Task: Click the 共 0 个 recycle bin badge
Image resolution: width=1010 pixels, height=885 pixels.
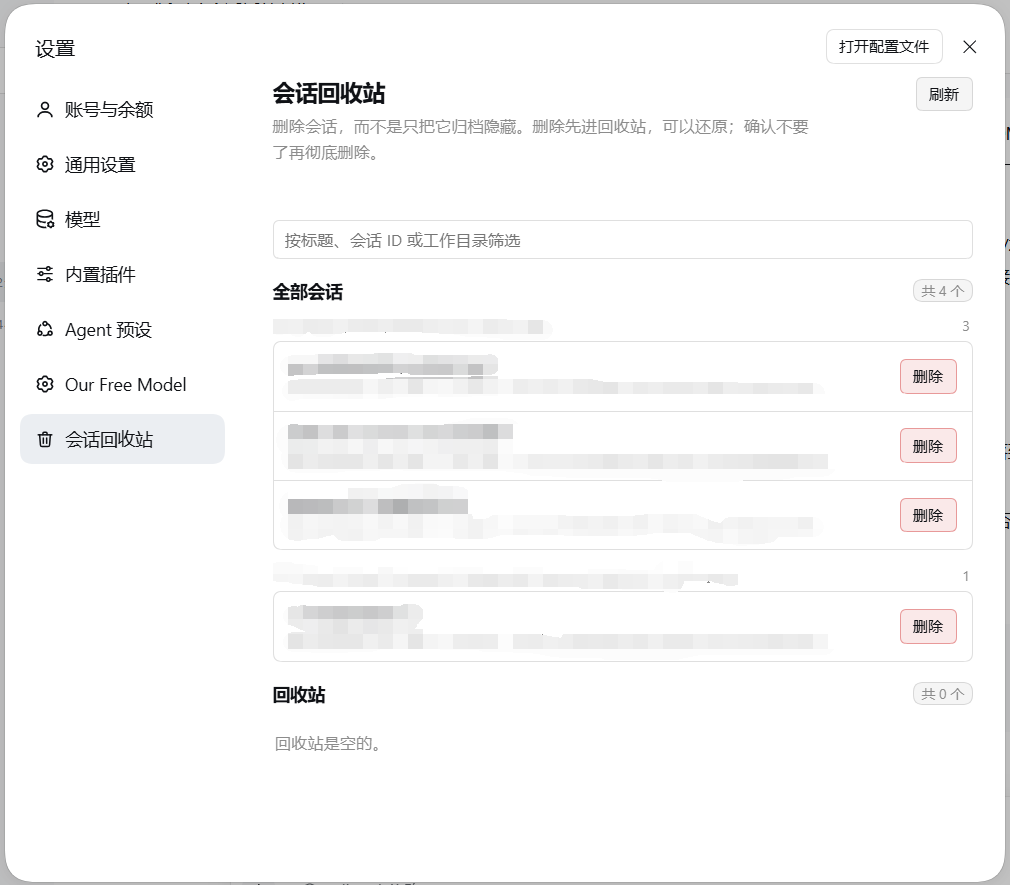Action: pos(942,694)
